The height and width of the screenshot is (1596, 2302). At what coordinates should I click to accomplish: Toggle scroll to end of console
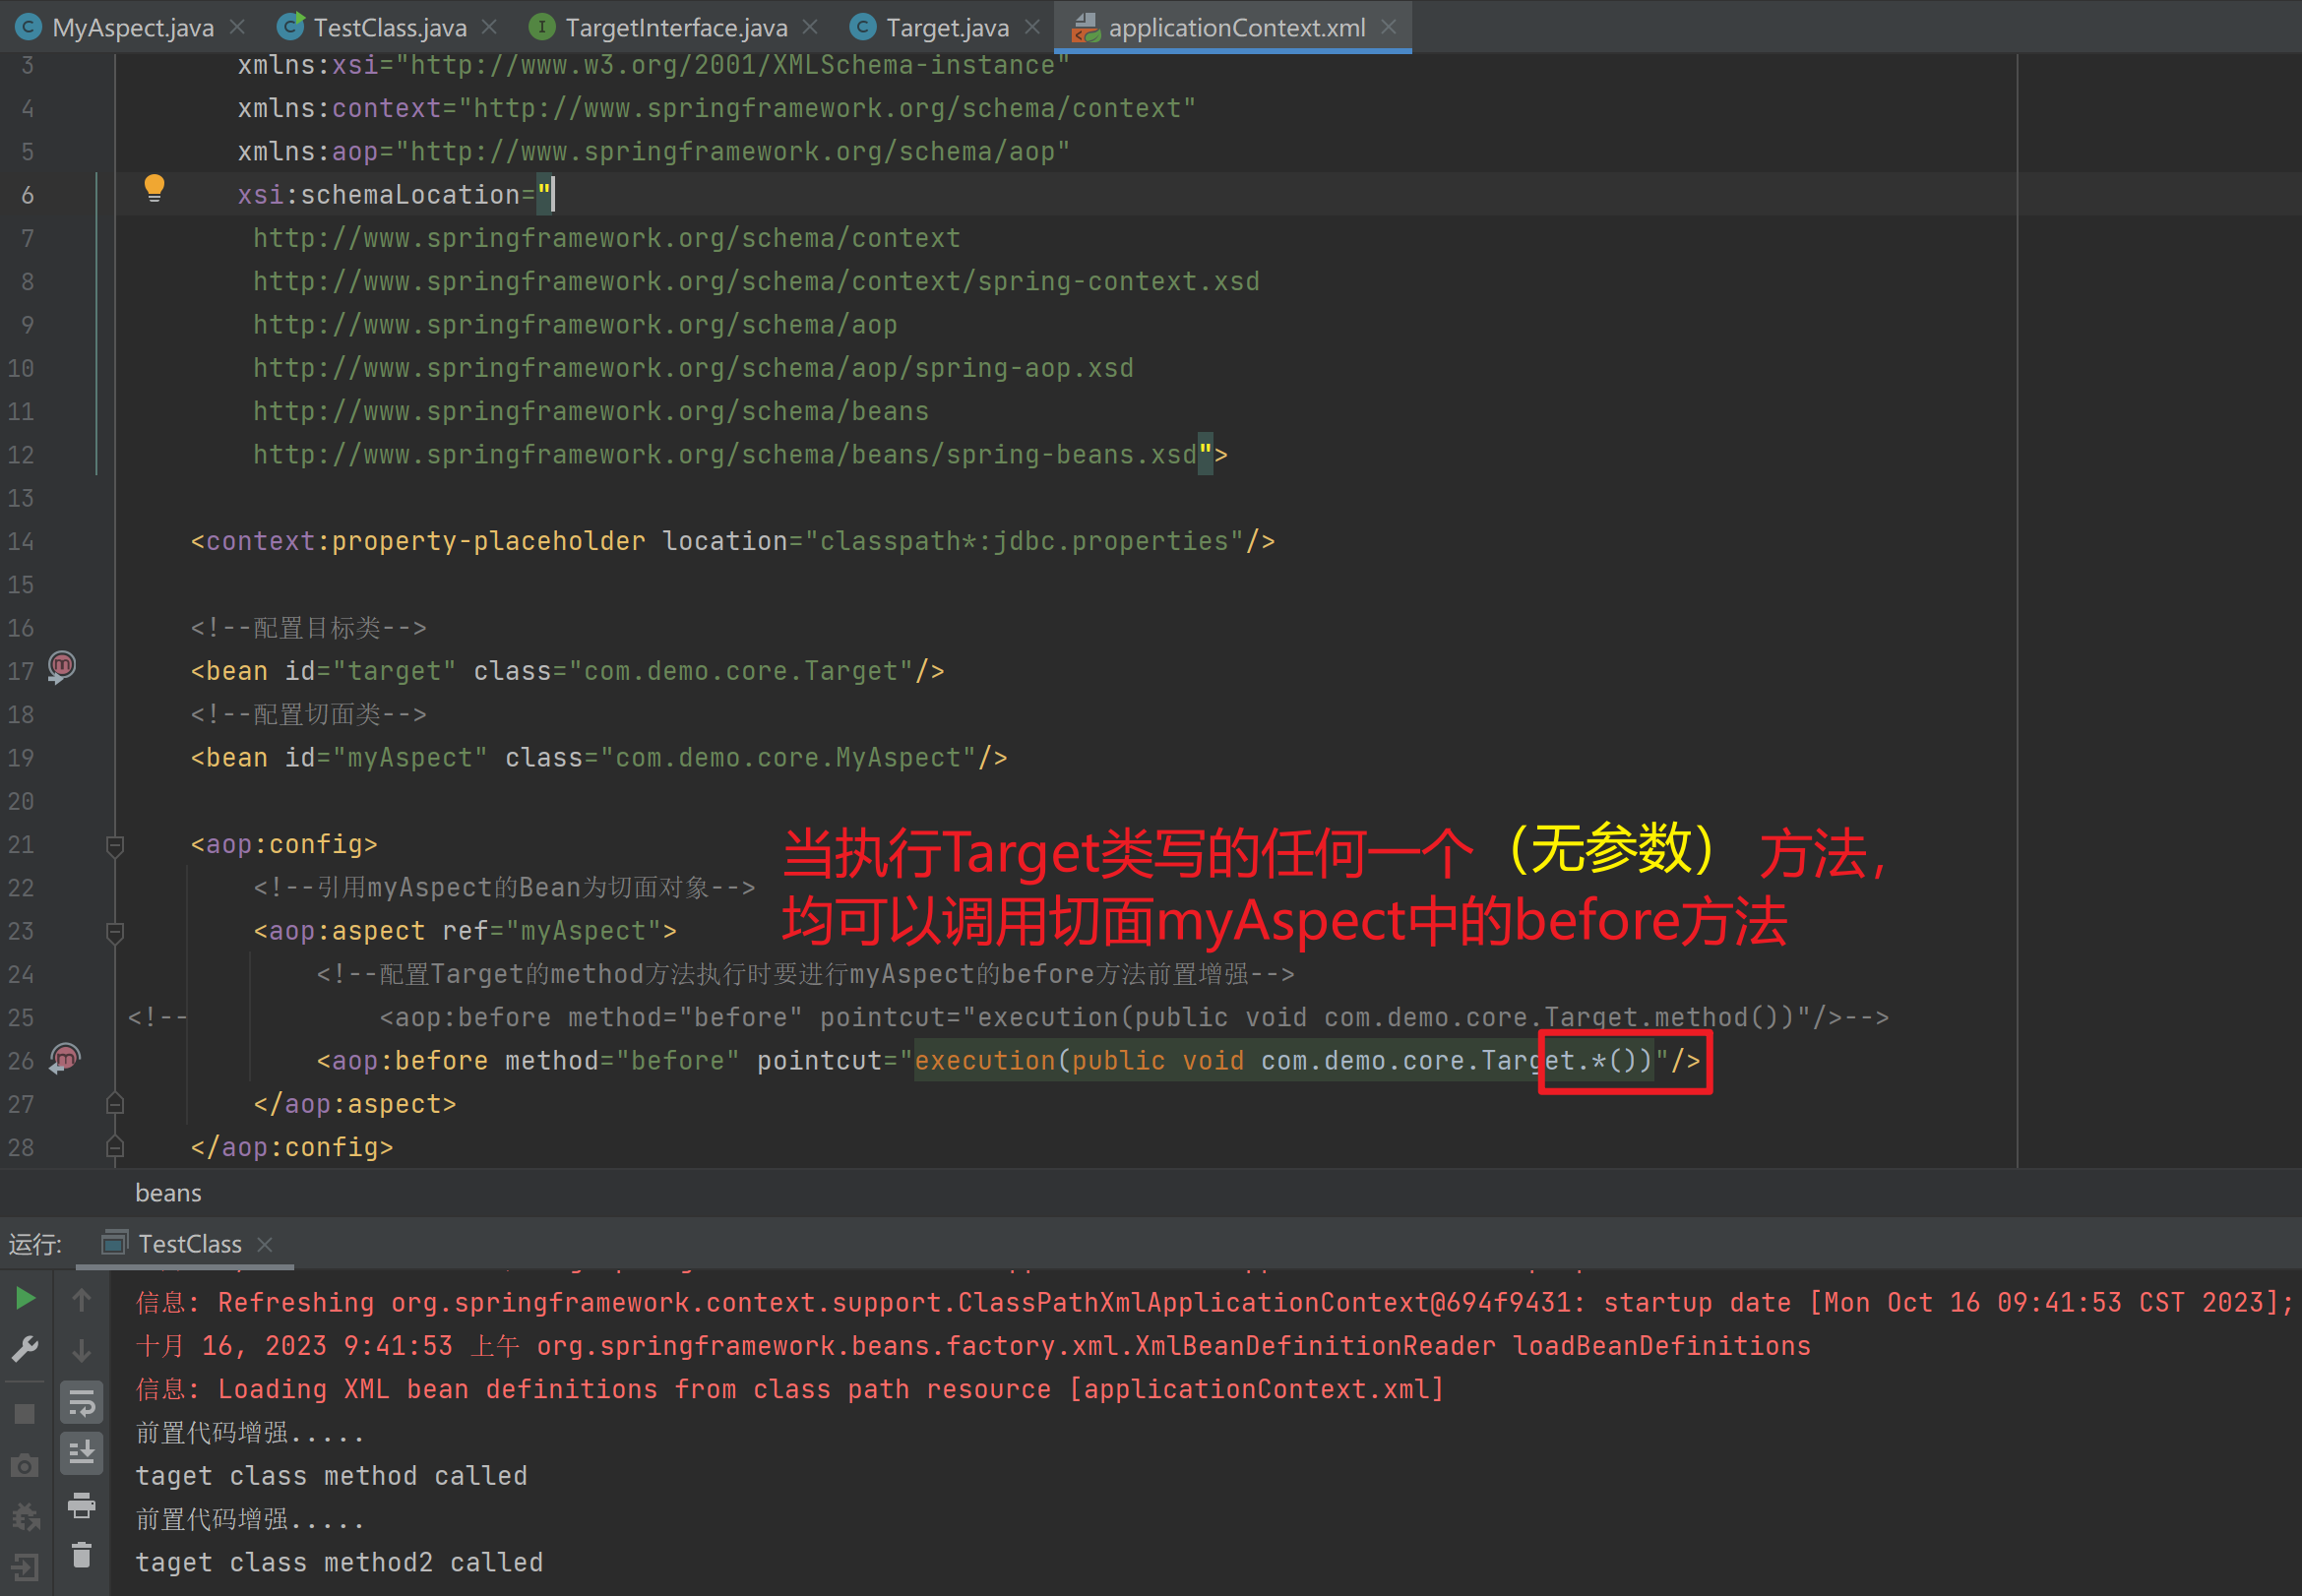[x=81, y=1454]
